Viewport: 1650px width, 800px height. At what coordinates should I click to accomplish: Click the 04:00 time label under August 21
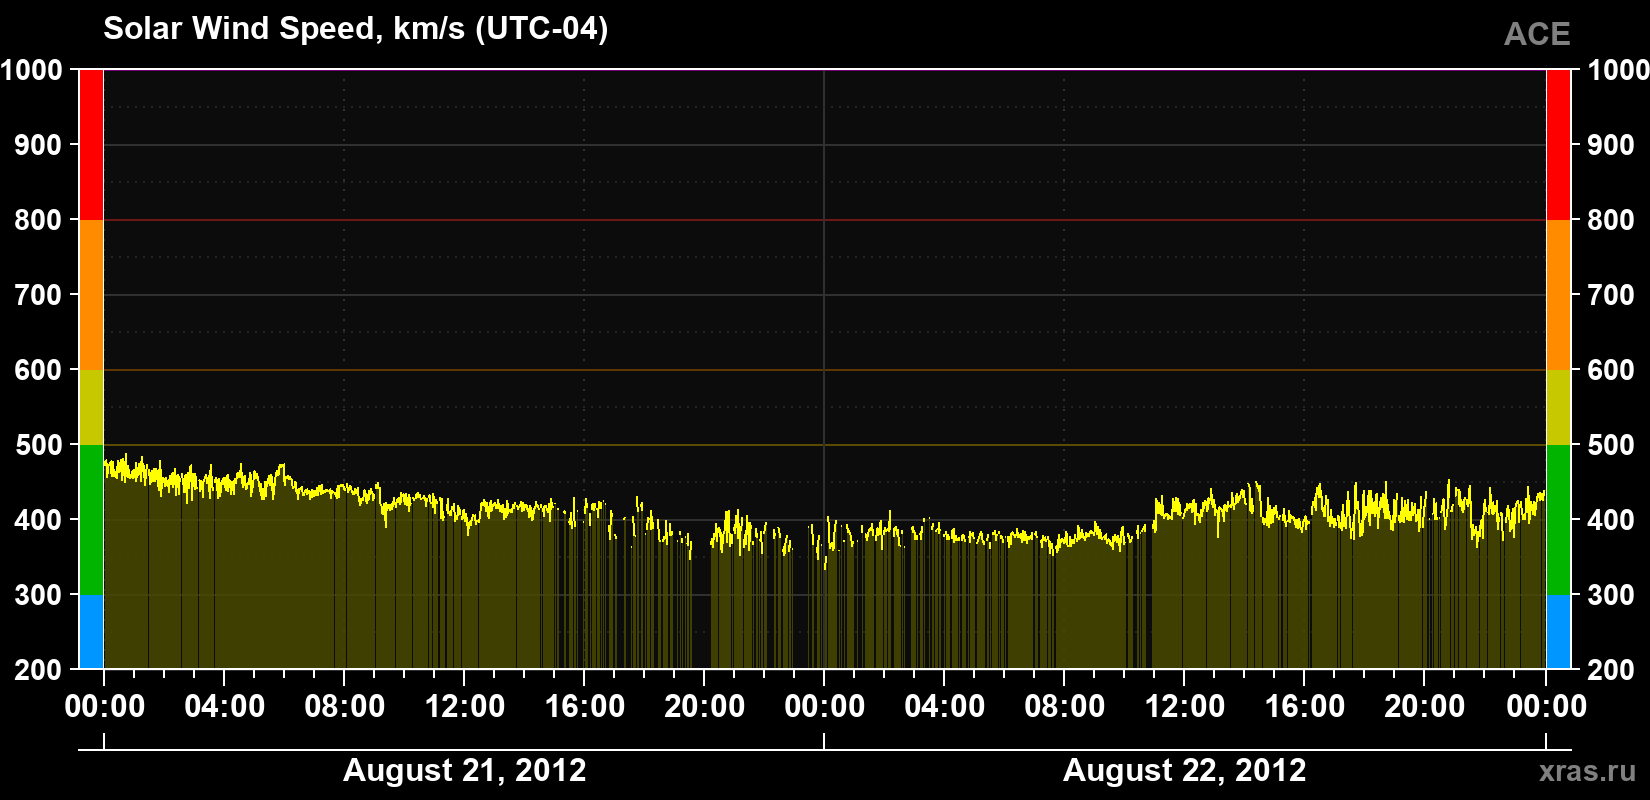[224, 707]
